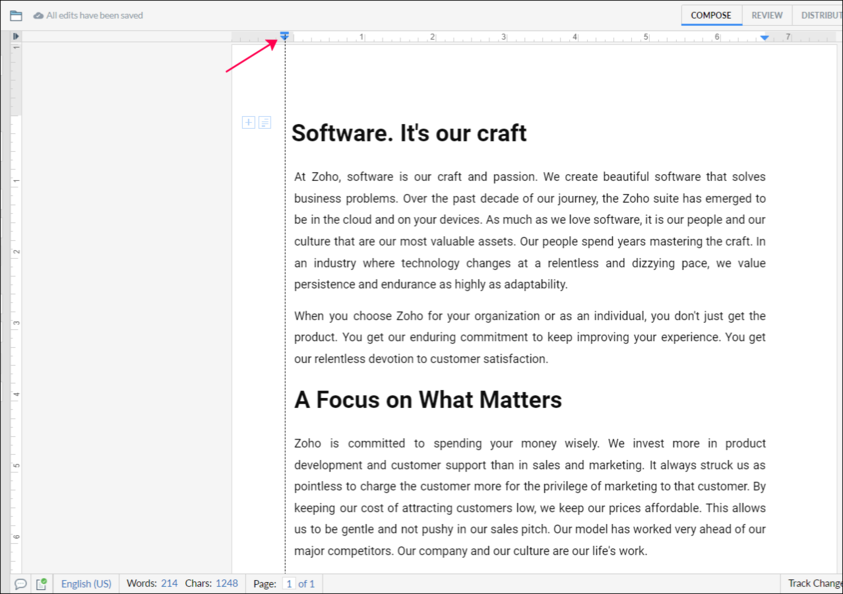The image size is (843, 594).
Task: Switch to the DISTRIBUTE tab
Action: pyautogui.click(x=820, y=16)
